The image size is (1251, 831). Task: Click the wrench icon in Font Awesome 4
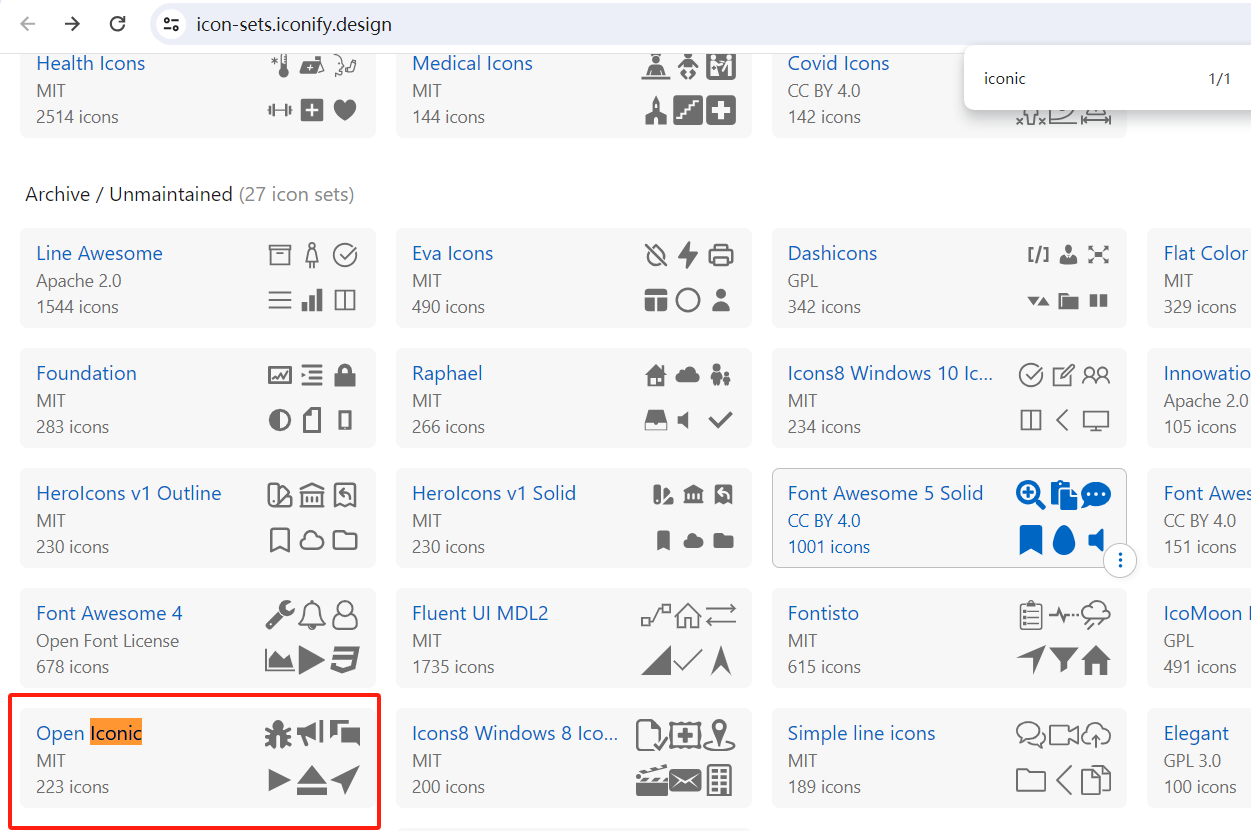pos(279,614)
